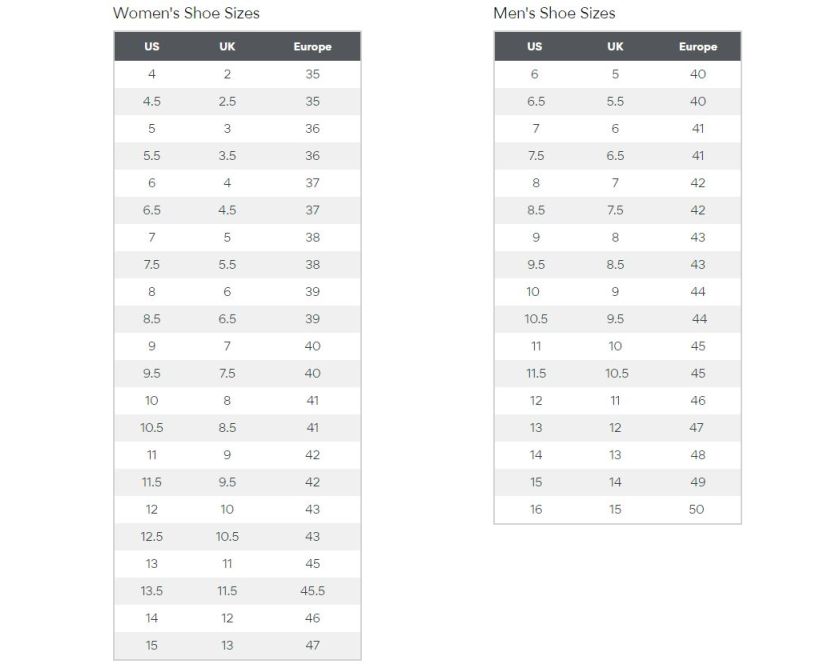Select the men's UK column header

tap(615, 47)
